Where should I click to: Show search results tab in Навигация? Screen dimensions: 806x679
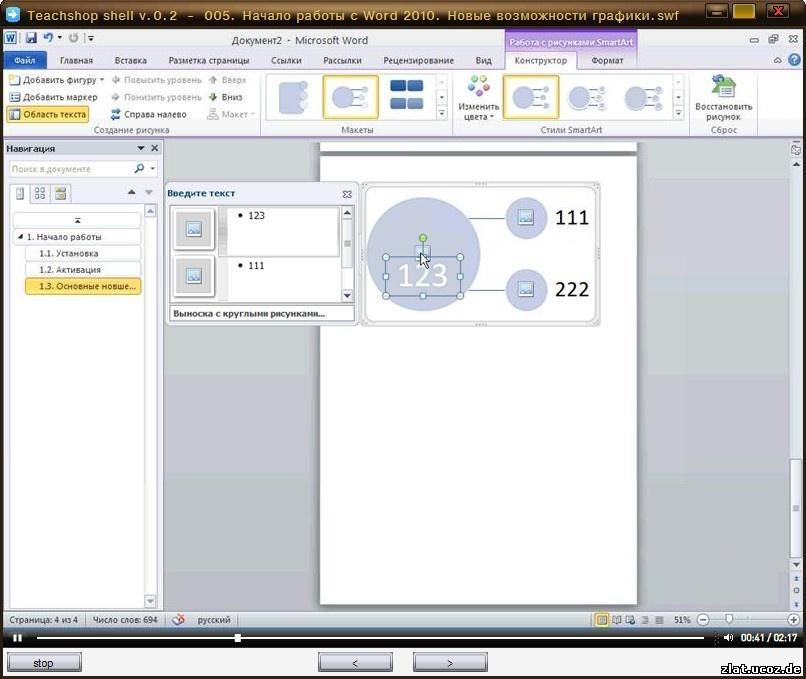click(x=61, y=193)
